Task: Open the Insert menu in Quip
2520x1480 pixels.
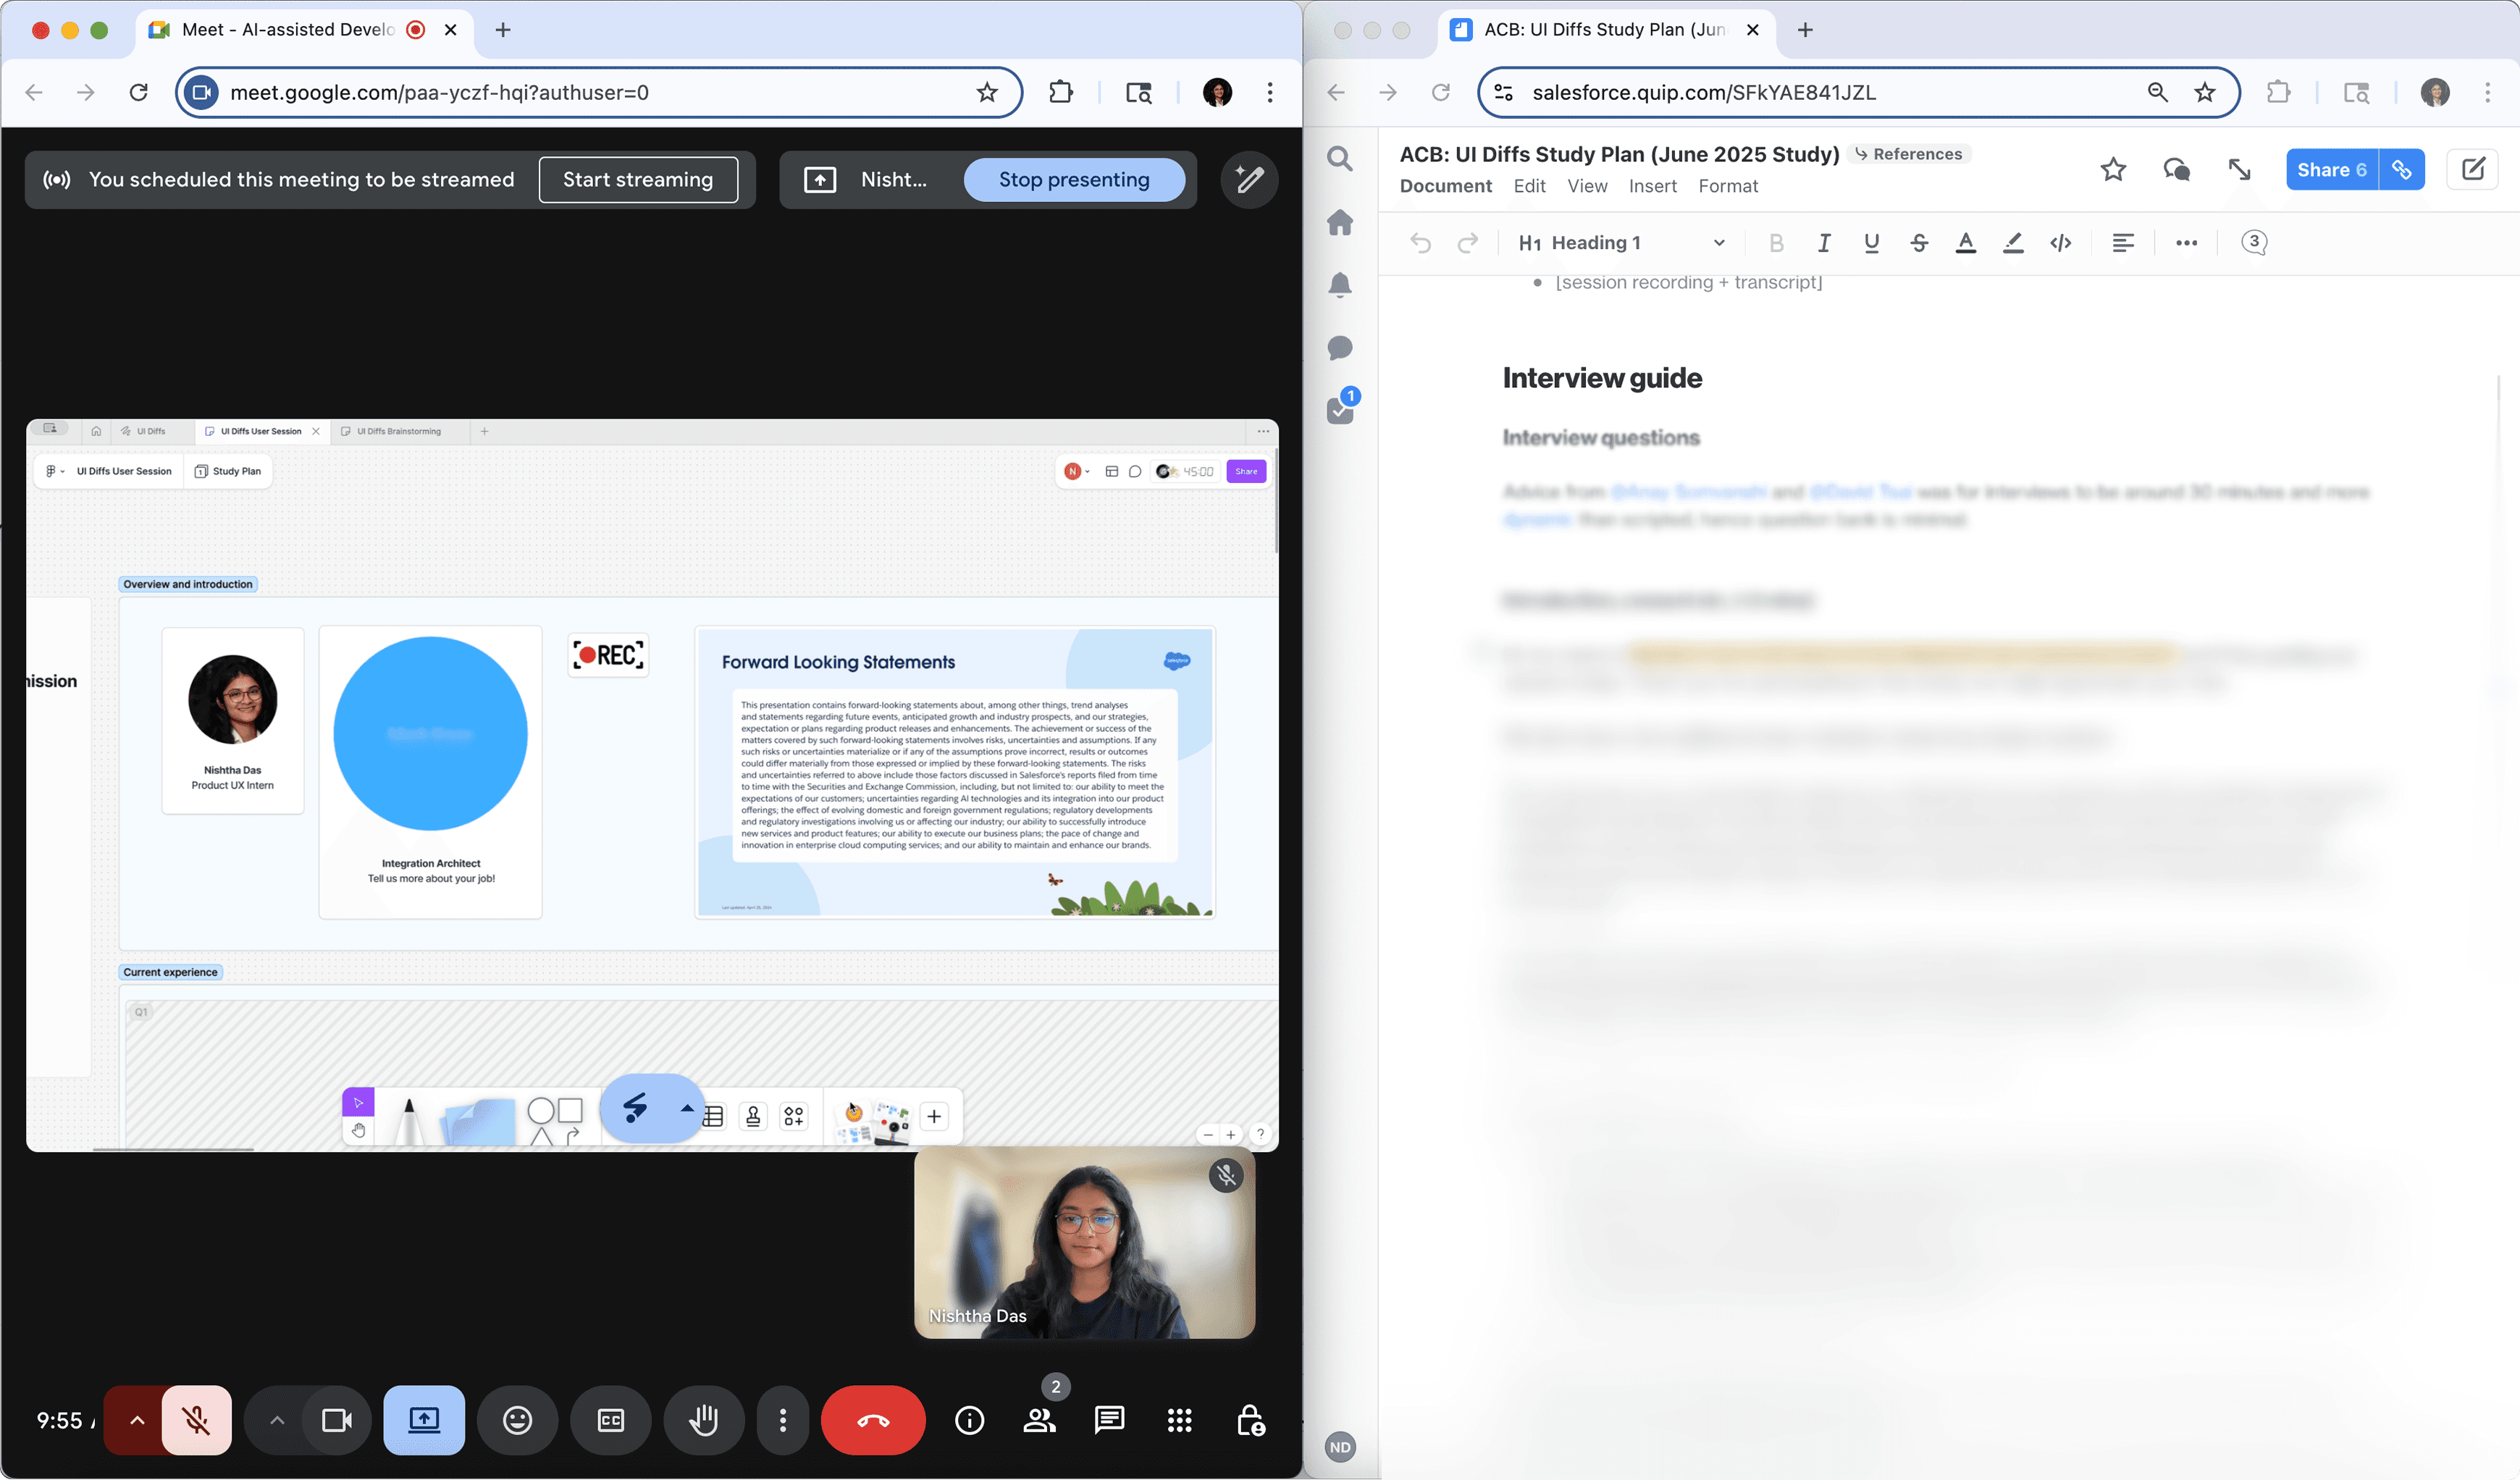Action: click(1652, 186)
